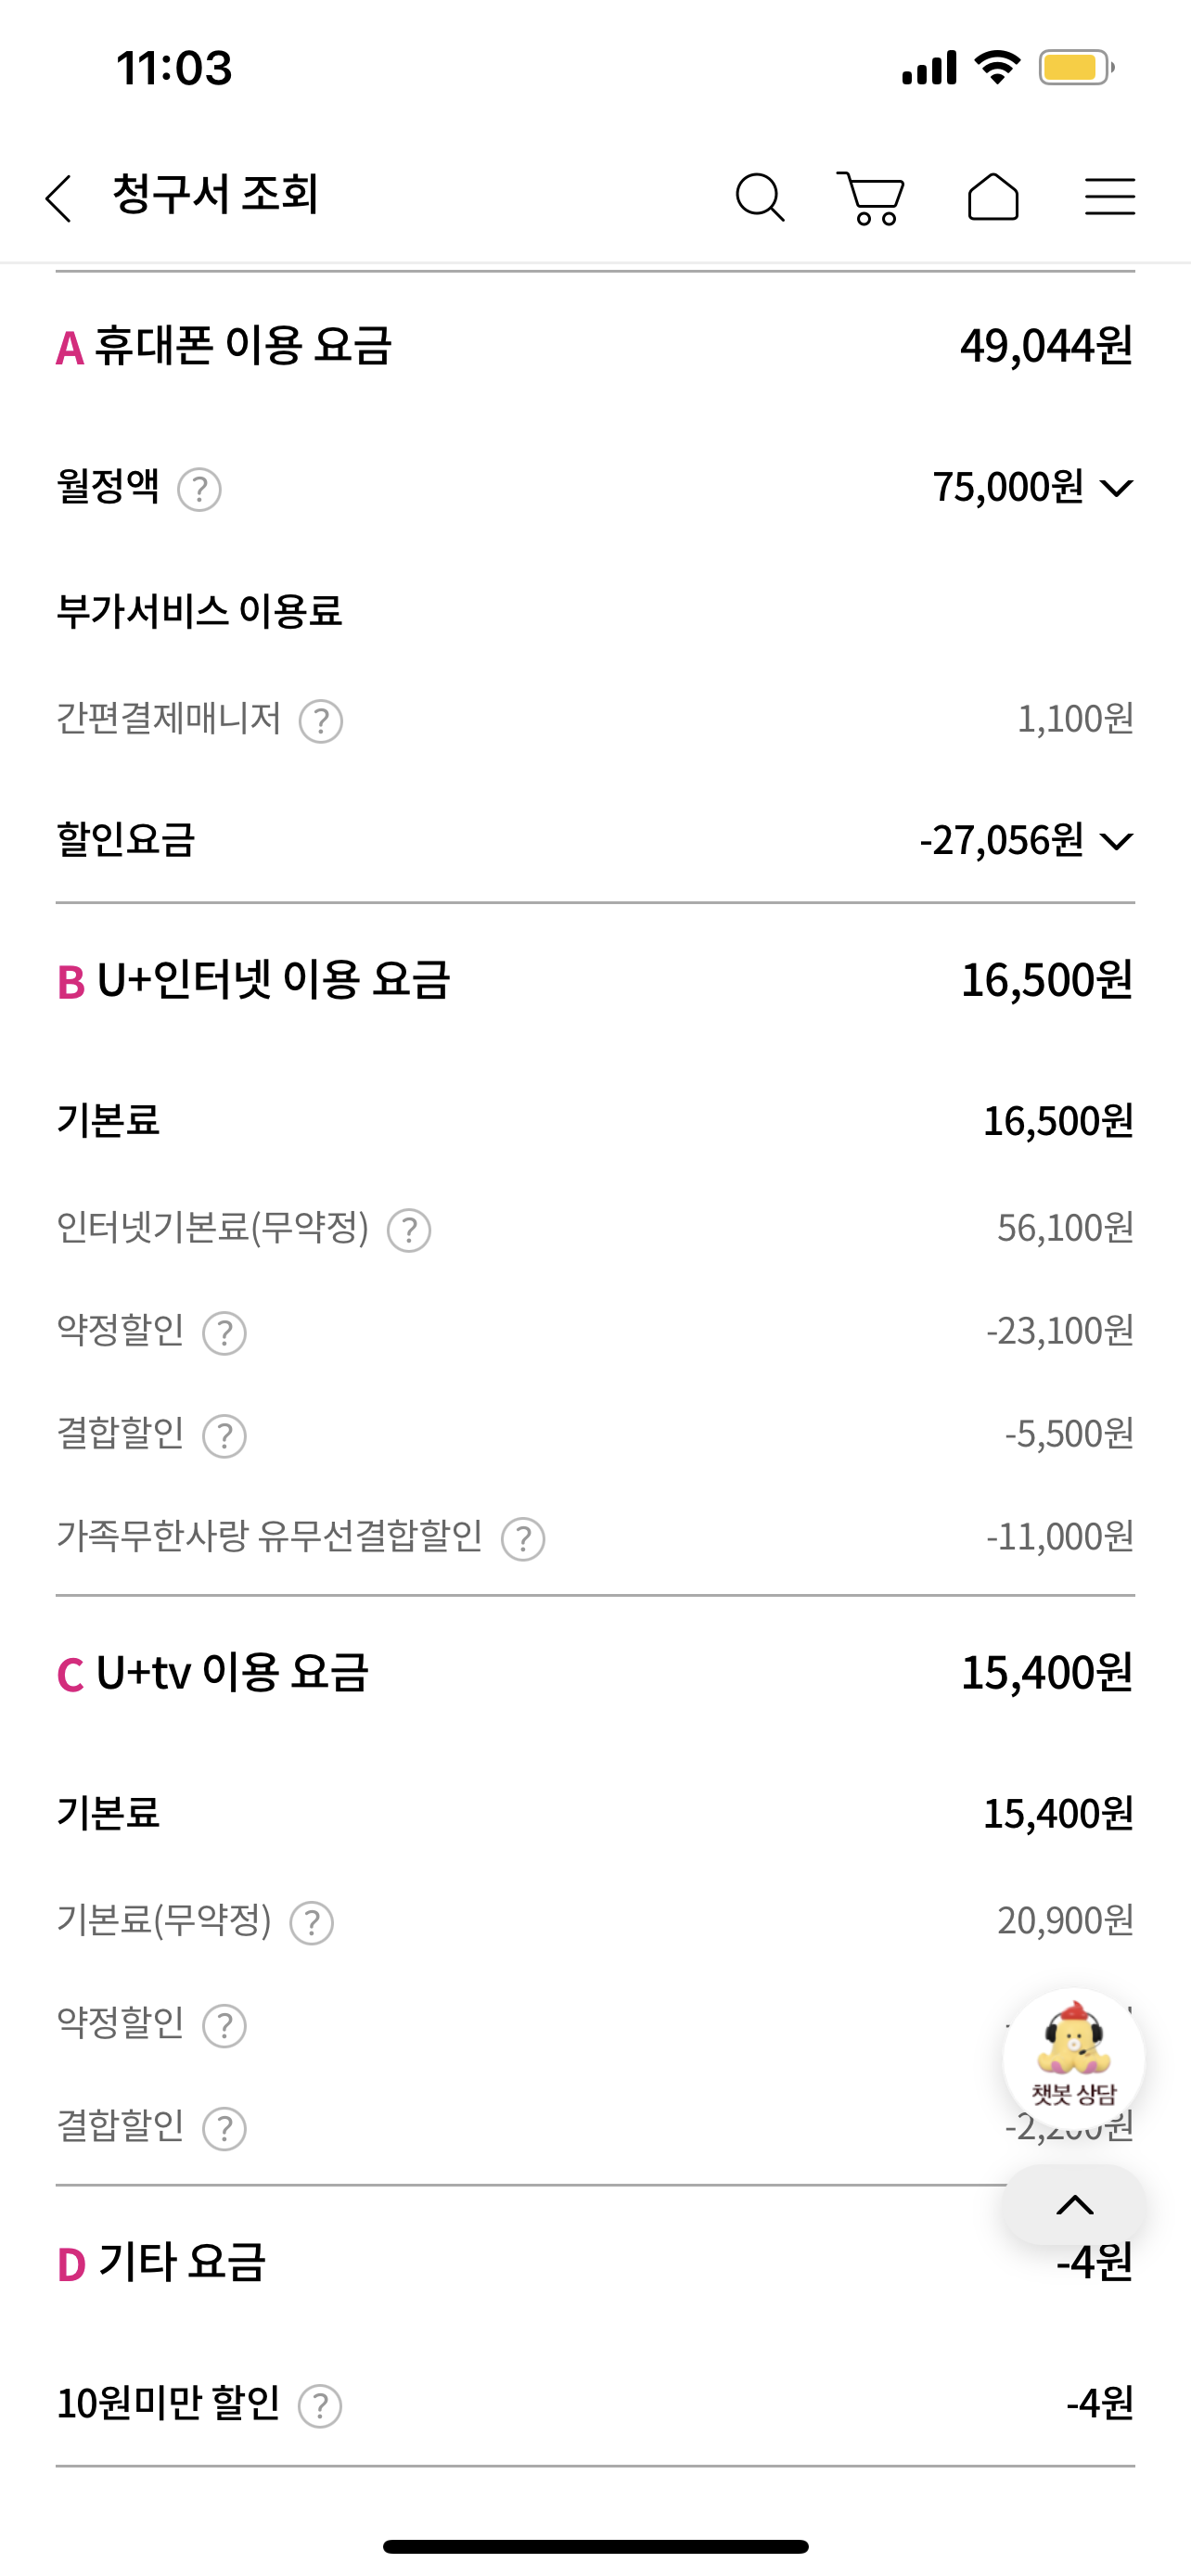The image size is (1191, 2576).
Task: Go to home via house icon
Action: [x=993, y=196]
